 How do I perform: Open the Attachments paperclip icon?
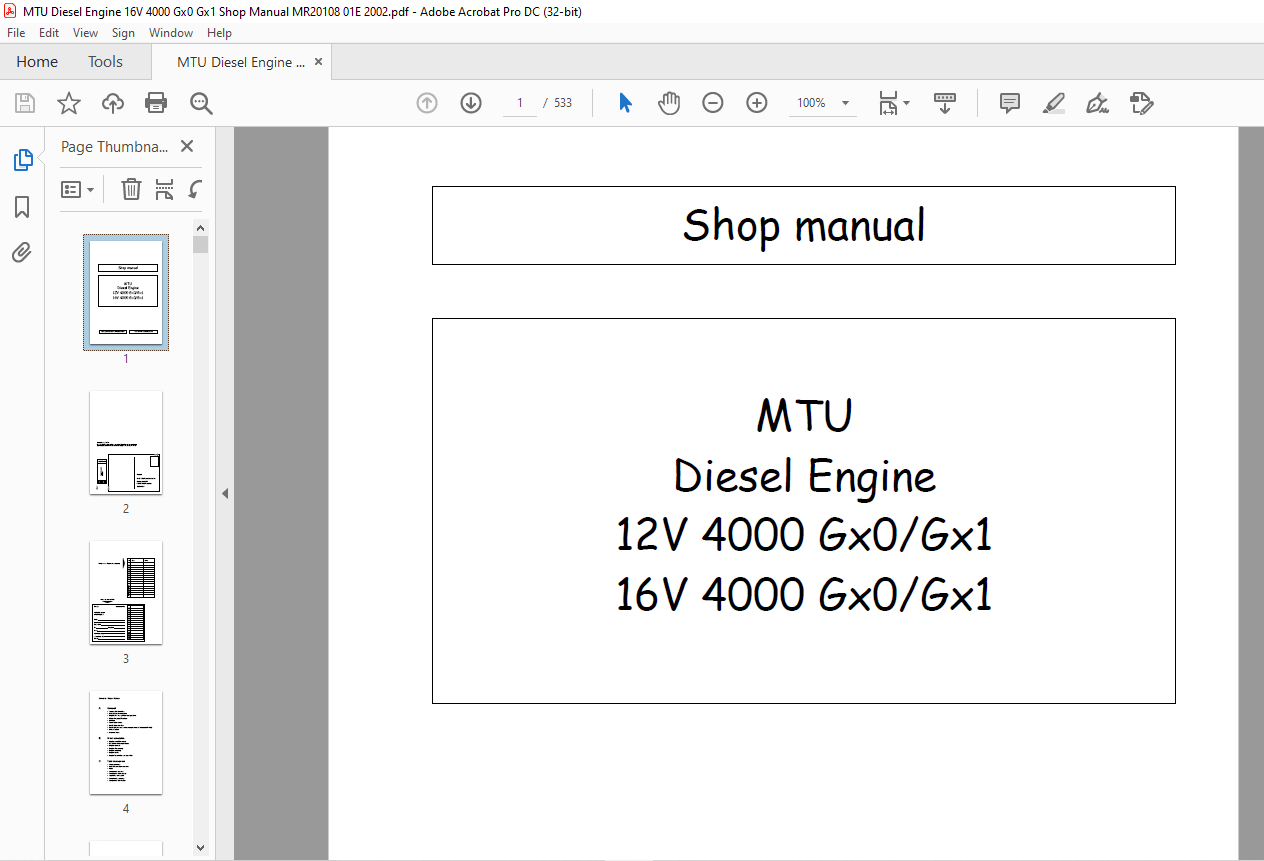(x=22, y=252)
